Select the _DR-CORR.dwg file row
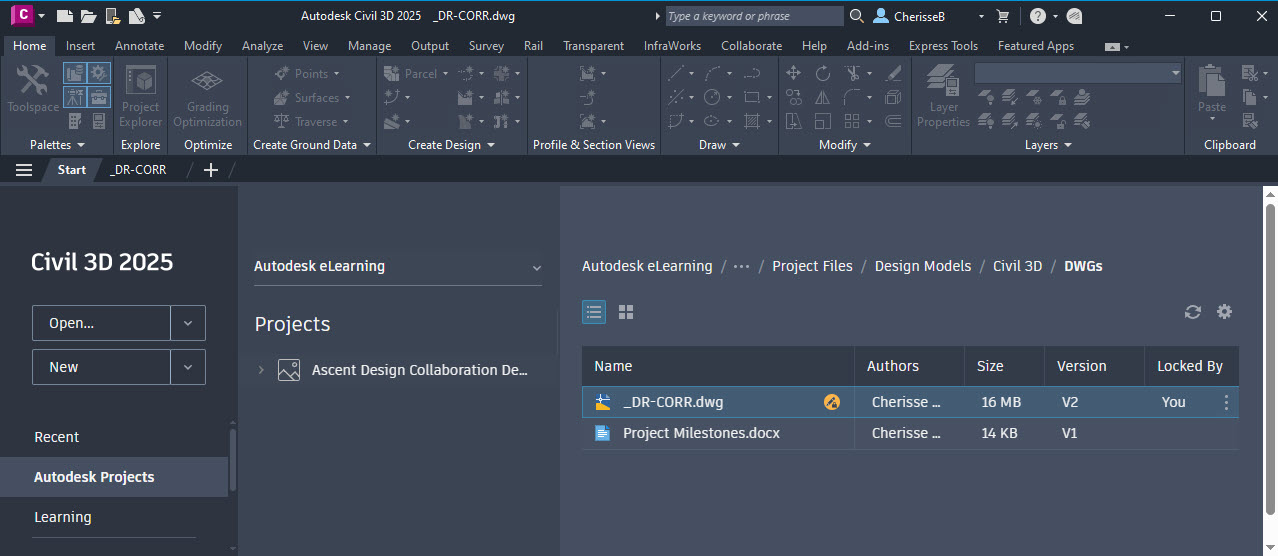This screenshot has height=556, width=1278. (910, 402)
